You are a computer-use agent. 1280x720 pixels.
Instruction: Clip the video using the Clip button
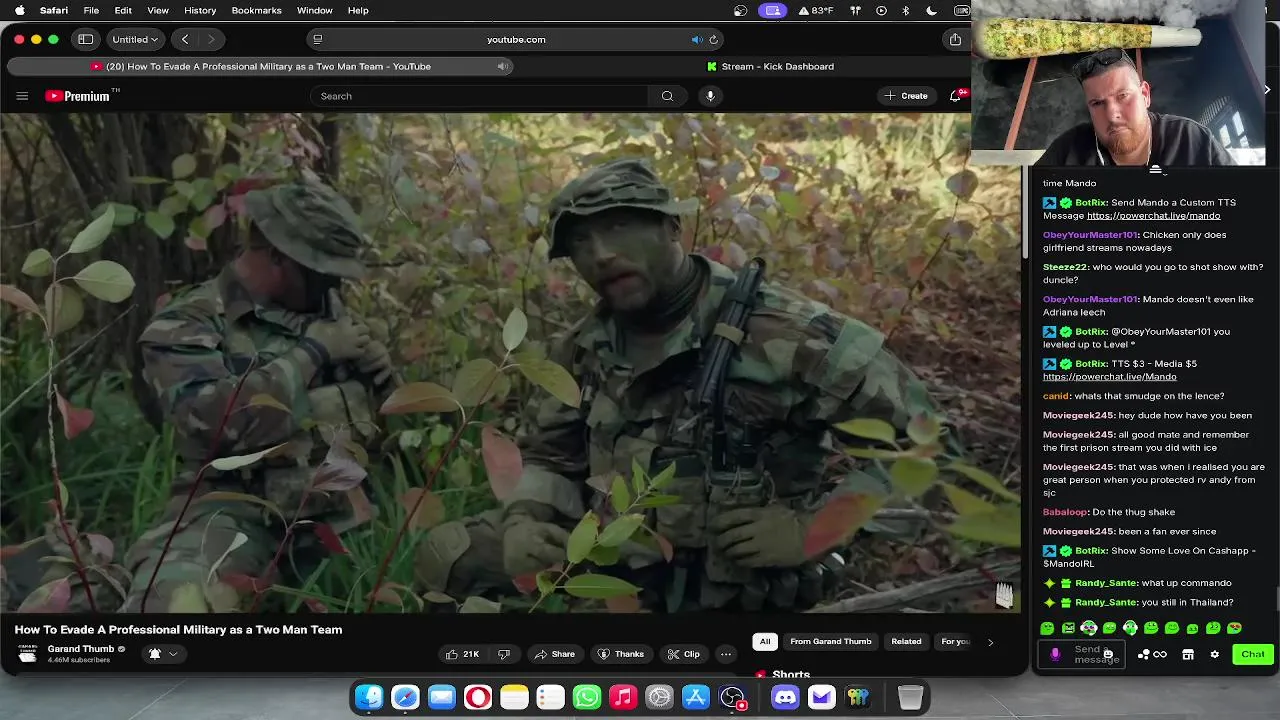[x=684, y=654]
